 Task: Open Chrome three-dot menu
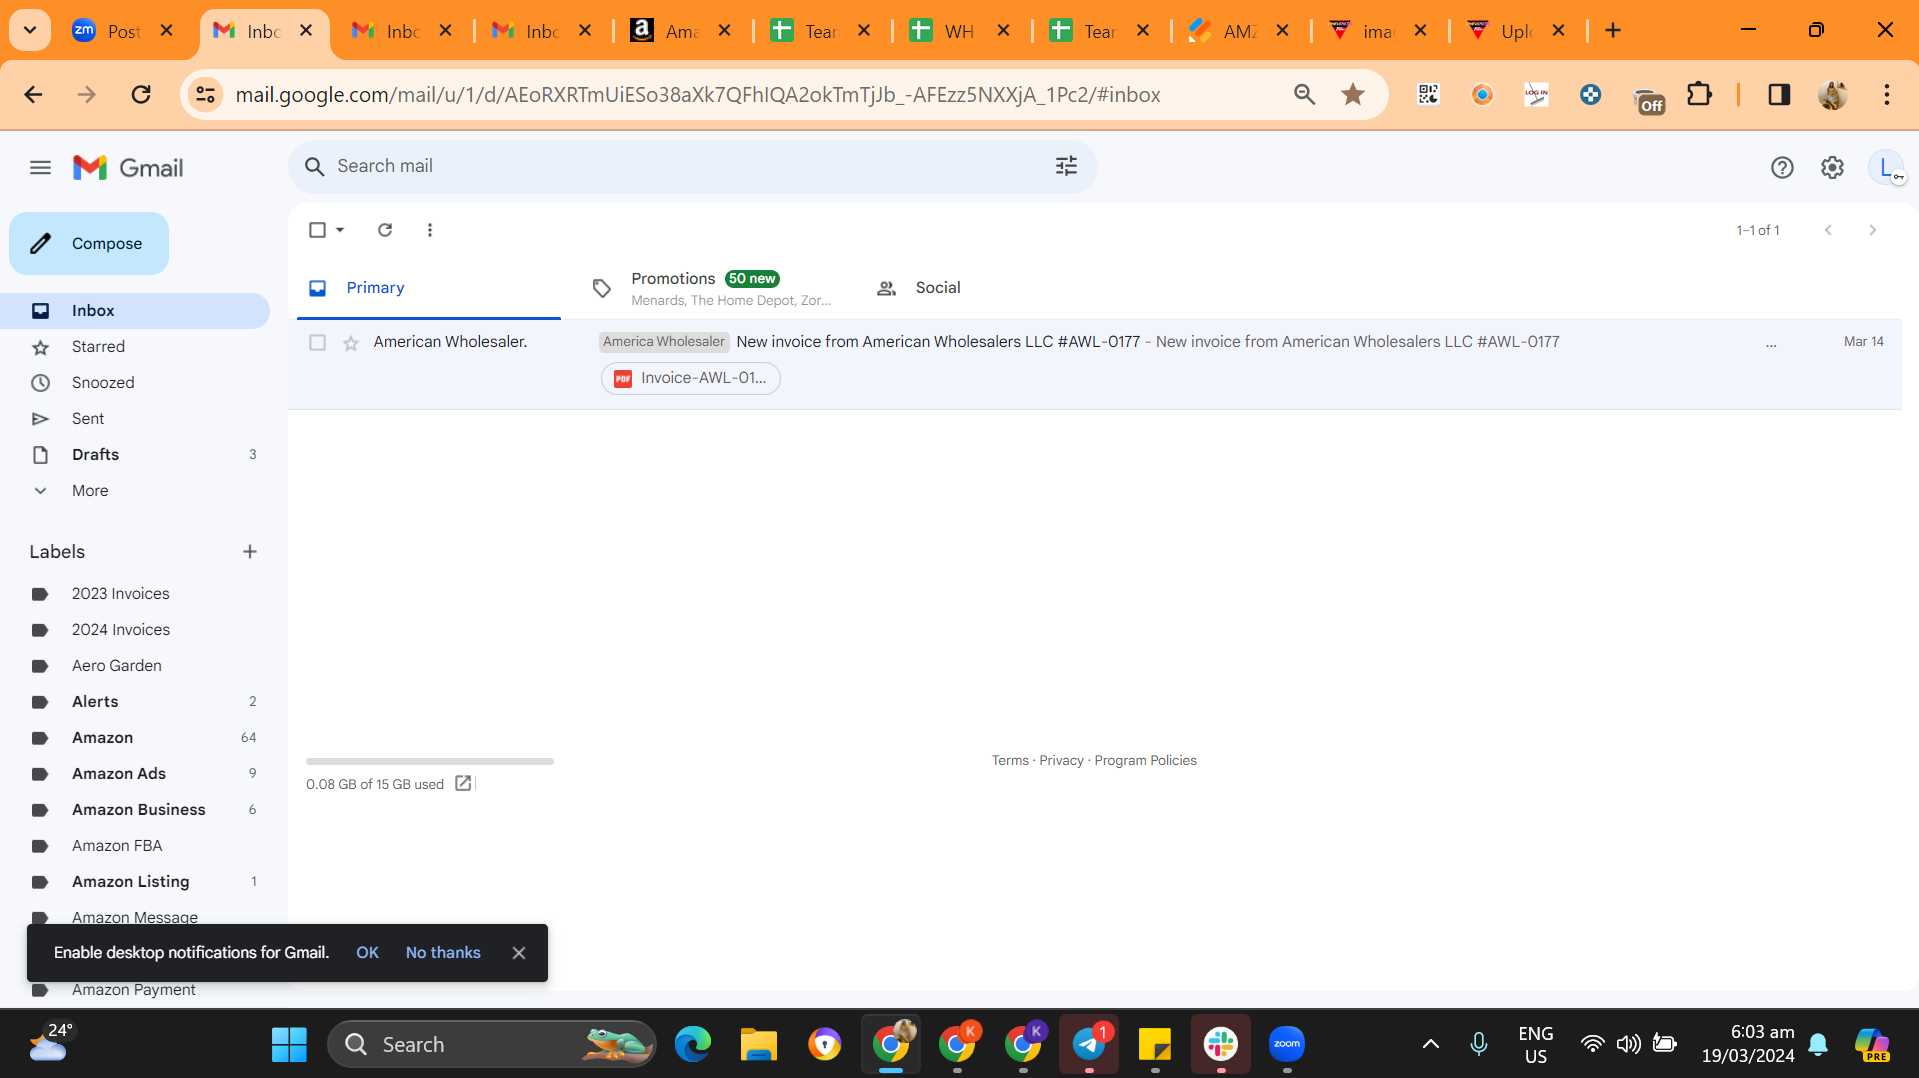point(1887,94)
